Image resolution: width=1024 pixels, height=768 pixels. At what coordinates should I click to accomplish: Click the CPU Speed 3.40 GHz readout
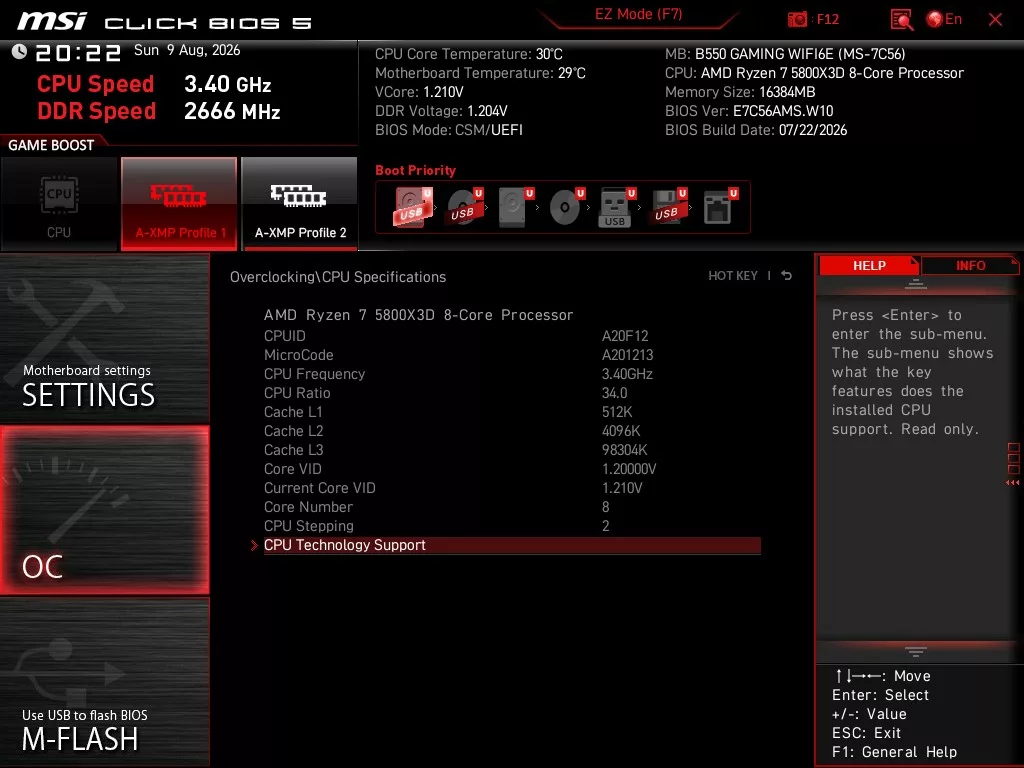(x=154, y=84)
